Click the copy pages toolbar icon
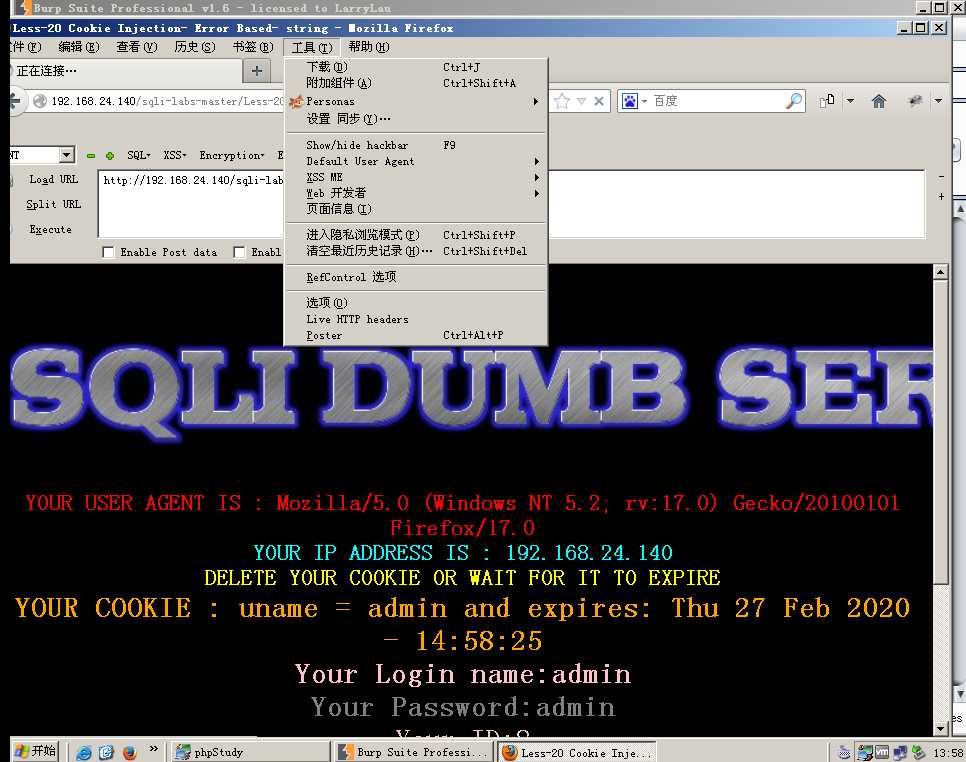 click(827, 100)
